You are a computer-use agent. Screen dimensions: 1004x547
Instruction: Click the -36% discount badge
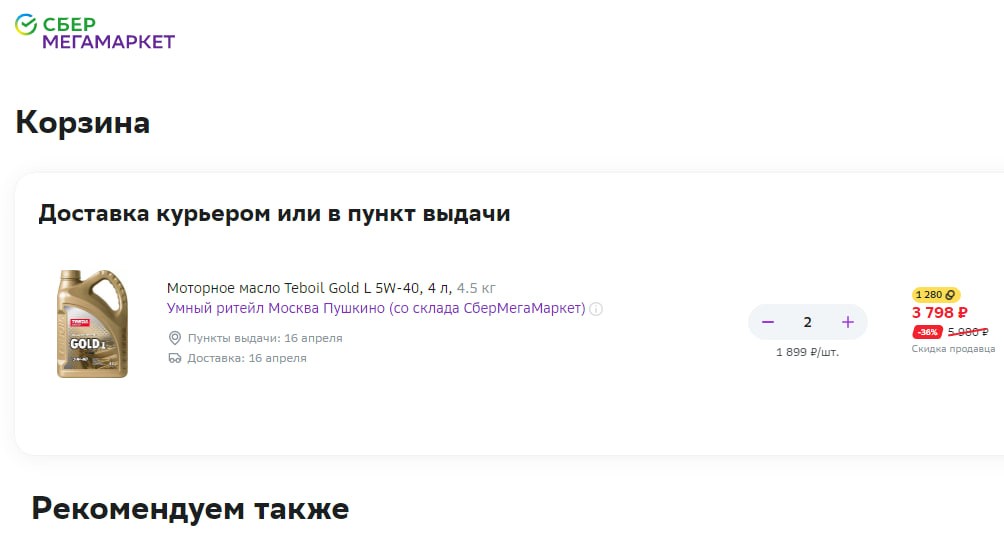tap(927, 332)
